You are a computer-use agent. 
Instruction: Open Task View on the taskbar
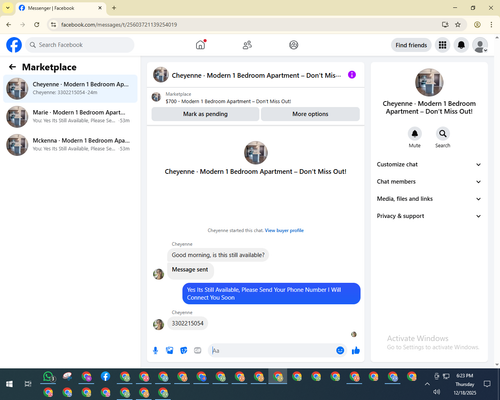pyautogui.click(x=28, y=384)
